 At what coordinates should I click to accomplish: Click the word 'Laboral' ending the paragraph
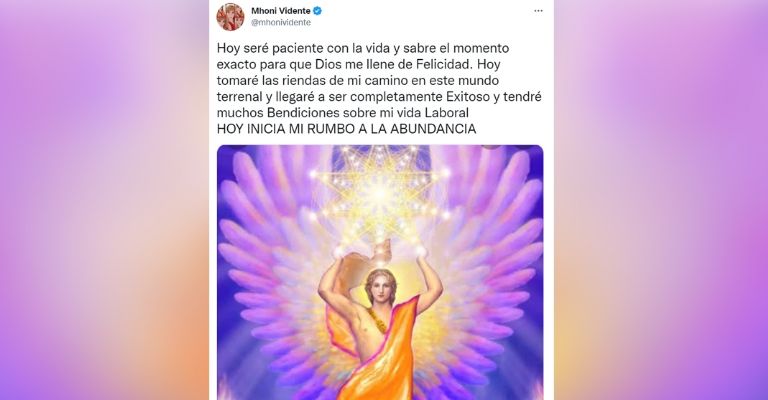447,113
